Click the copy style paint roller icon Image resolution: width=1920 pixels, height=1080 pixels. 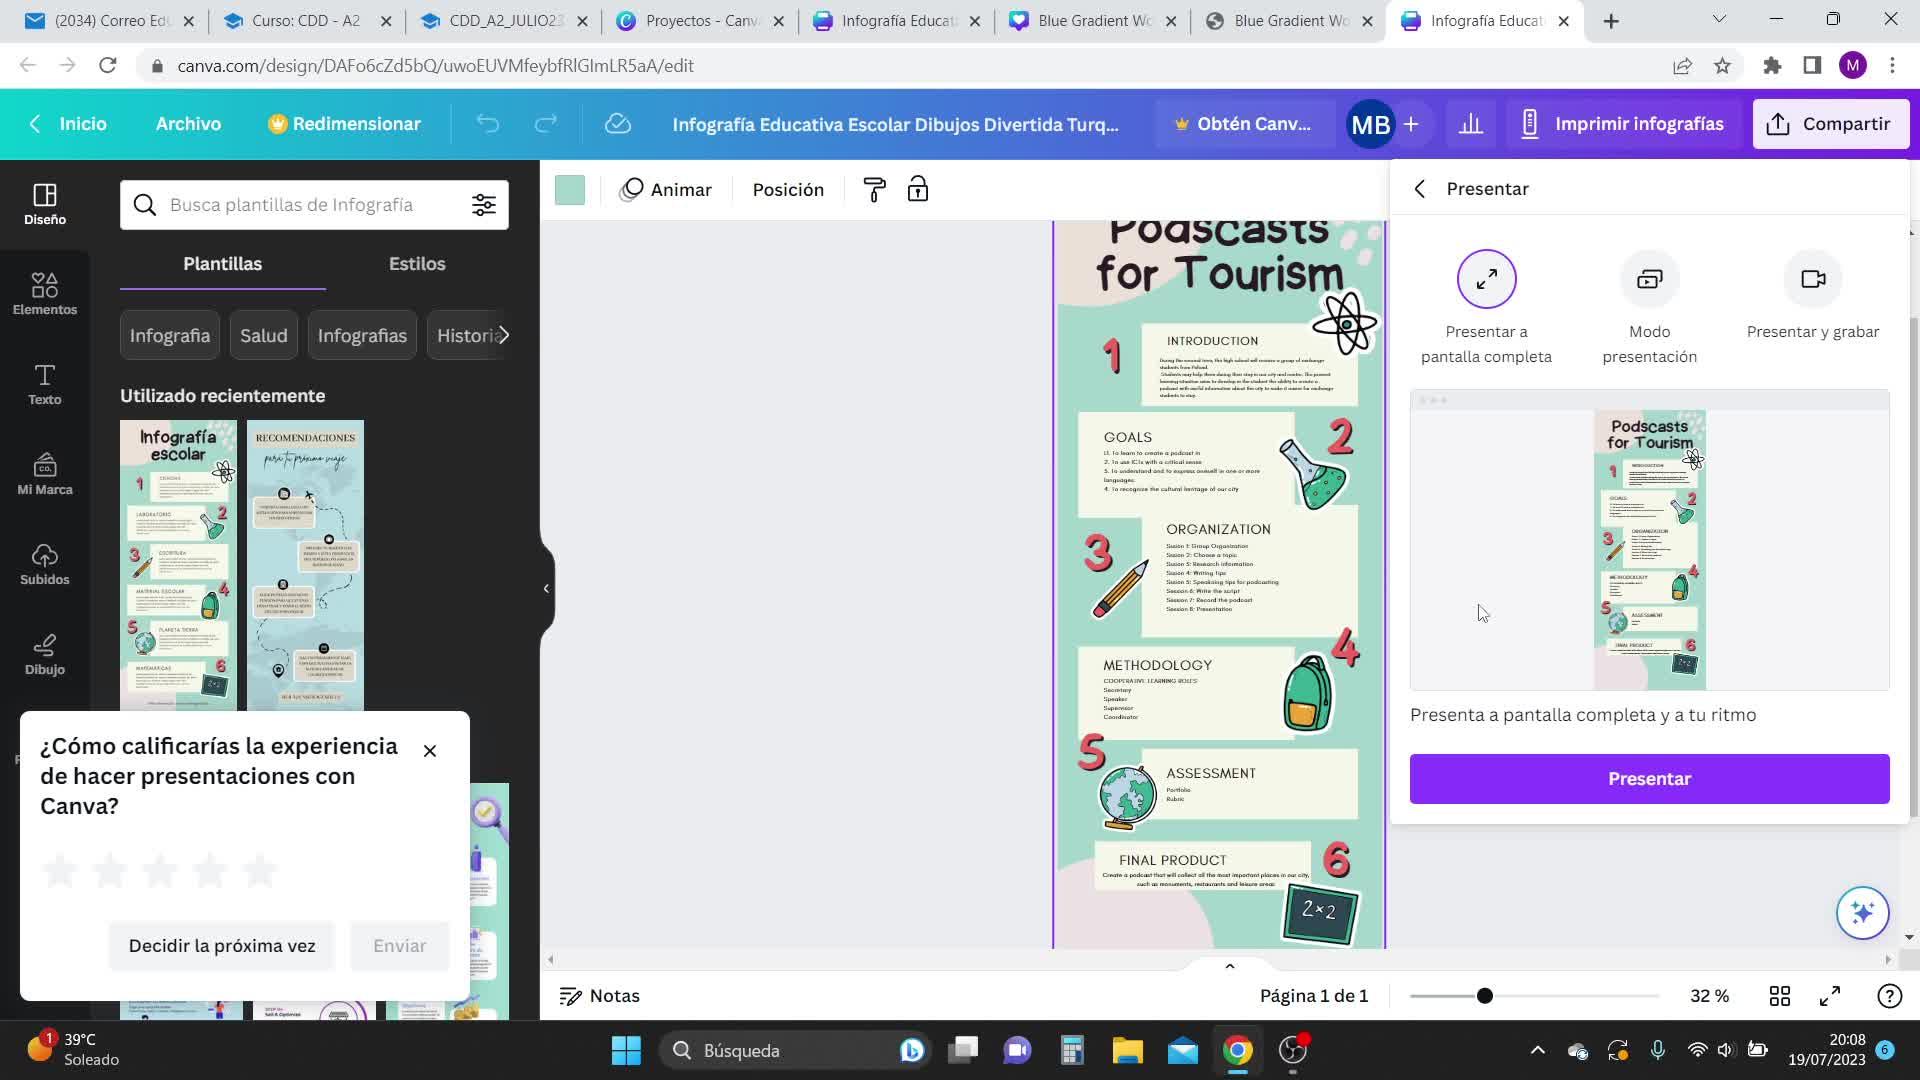click(x=874, y=190)
